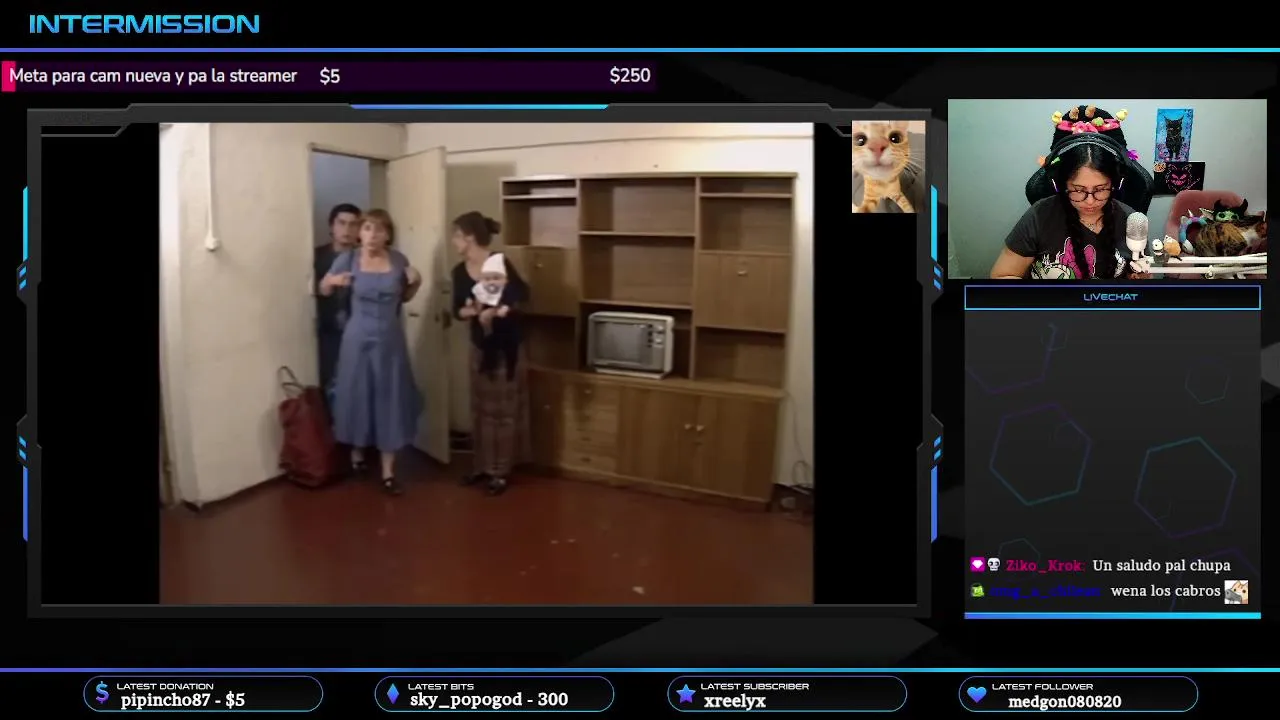This screenshot has width=1280, height=720.
Task: Click the skull badge beside Ziko_Krok
Action: (x=993, y=565)
